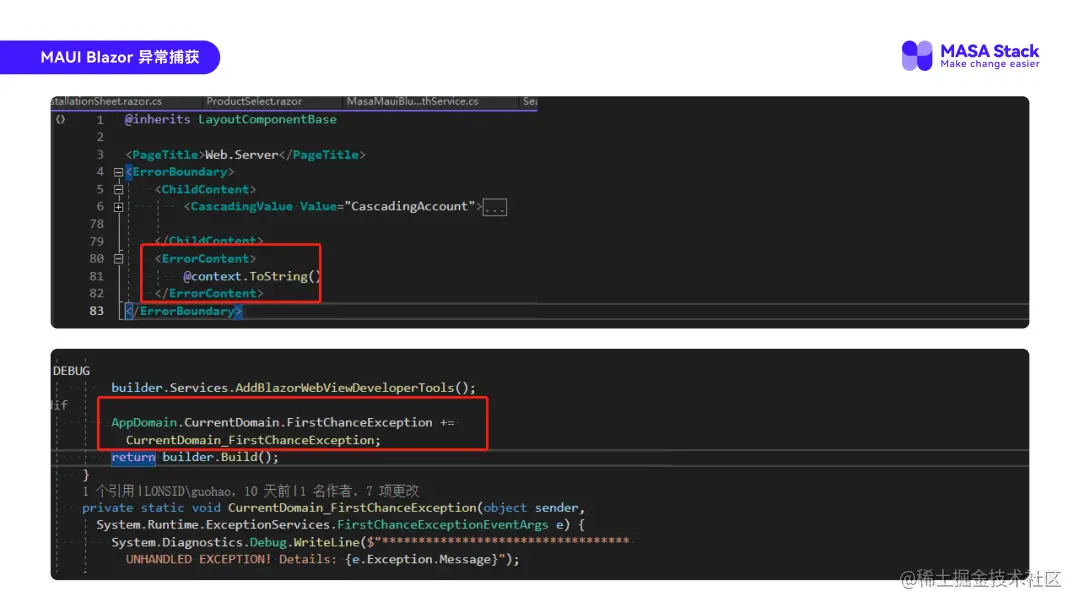Expand the collapsed ellipsis box after CascadingAccount

(x=495, y=207)
